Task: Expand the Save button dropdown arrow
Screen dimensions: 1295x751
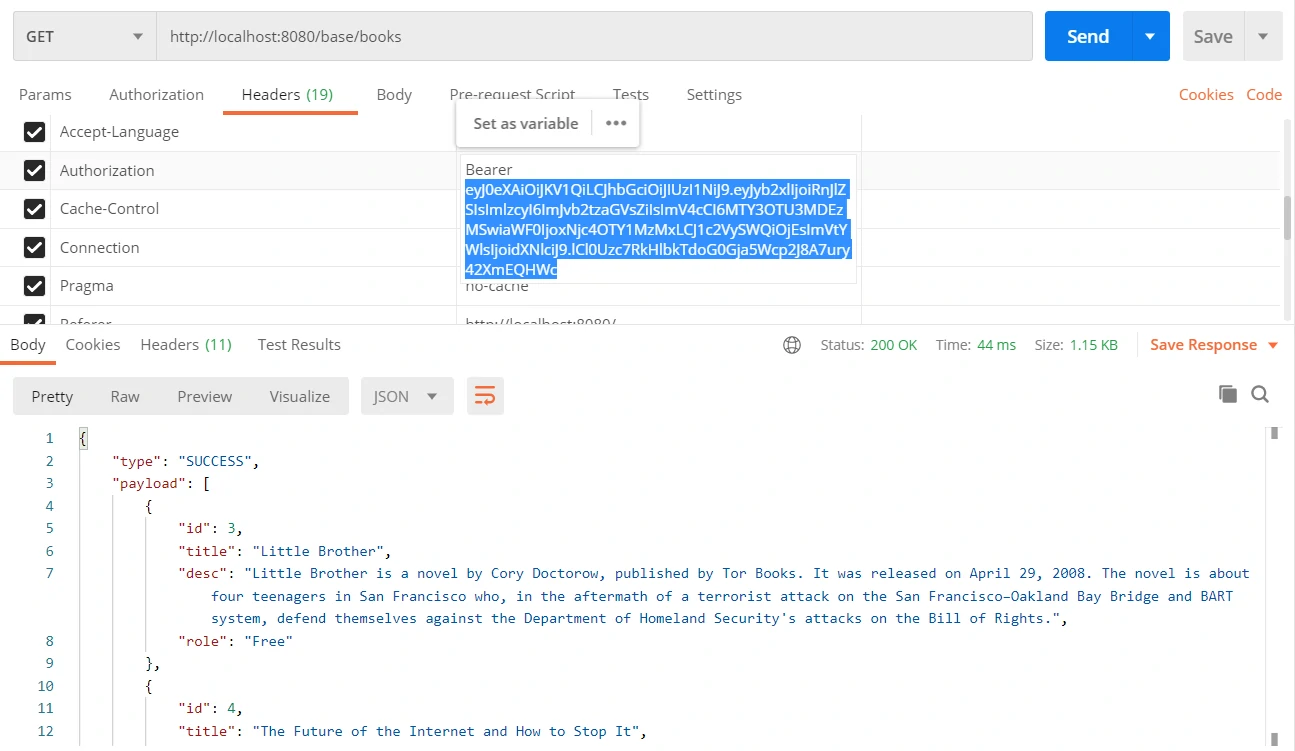Action: click(1263, 37)
